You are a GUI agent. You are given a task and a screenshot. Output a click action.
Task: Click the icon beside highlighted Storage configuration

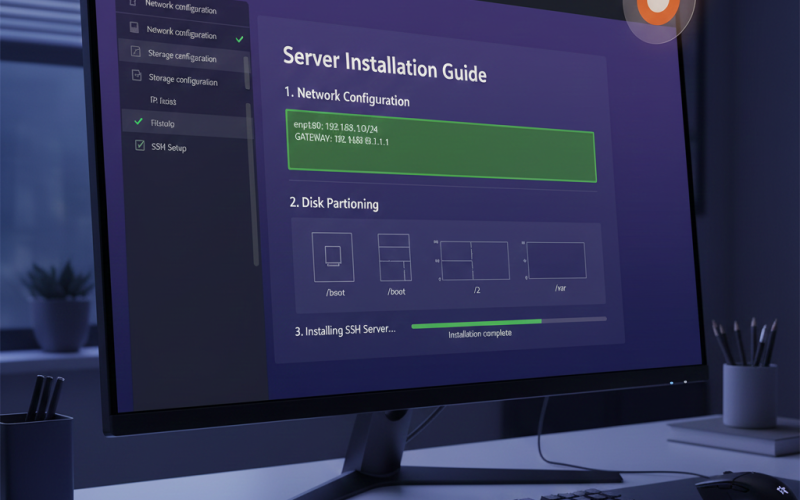tap(135, 51)
